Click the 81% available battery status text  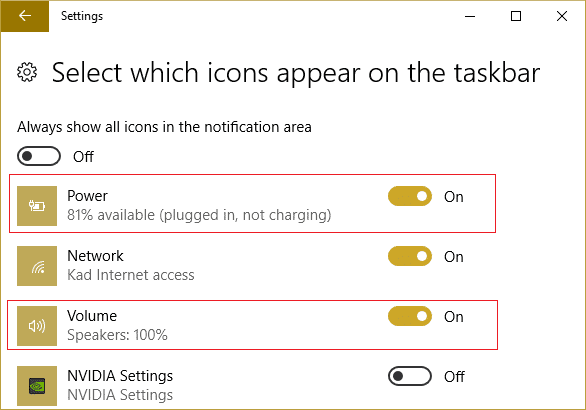coord(199,215)
